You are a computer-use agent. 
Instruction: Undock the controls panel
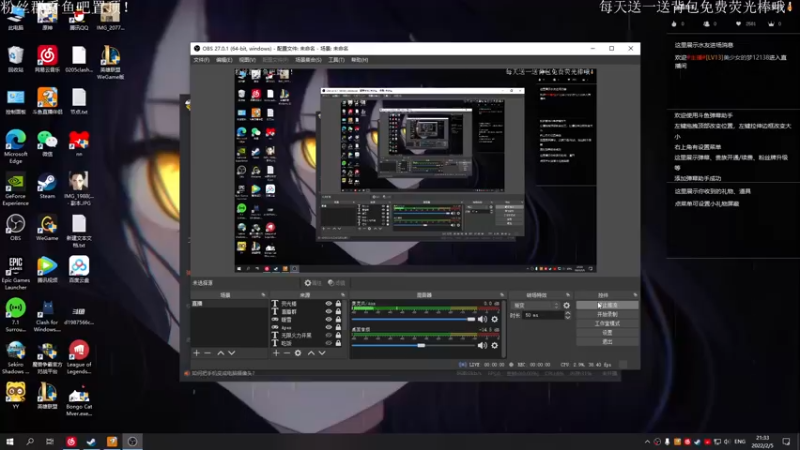pyautogui.click(x=635, y=295)
